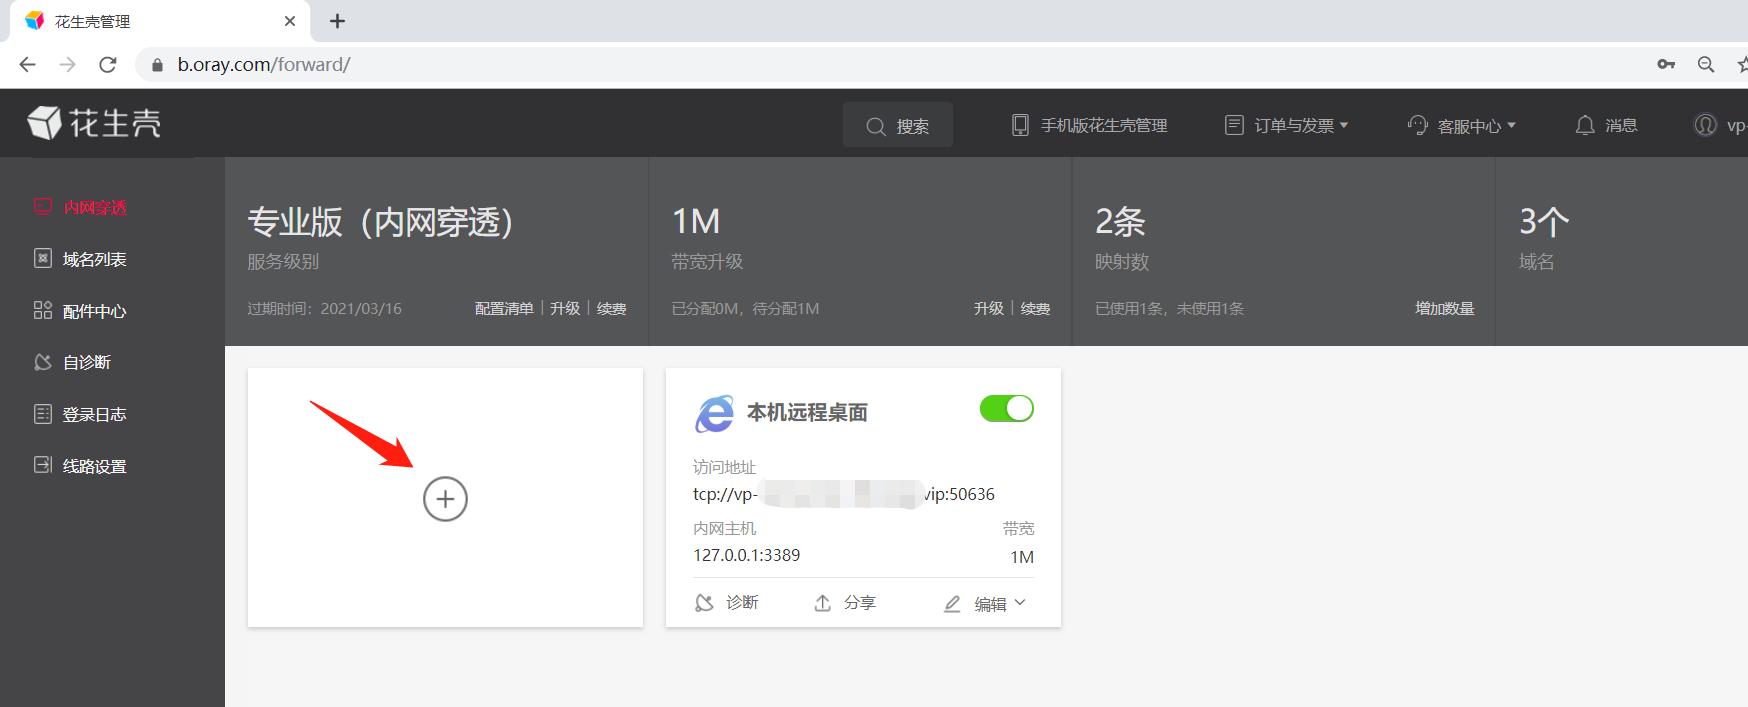Click the 域名列表 sidebar icon
The image size is (1748, 707).
(42, 258)
